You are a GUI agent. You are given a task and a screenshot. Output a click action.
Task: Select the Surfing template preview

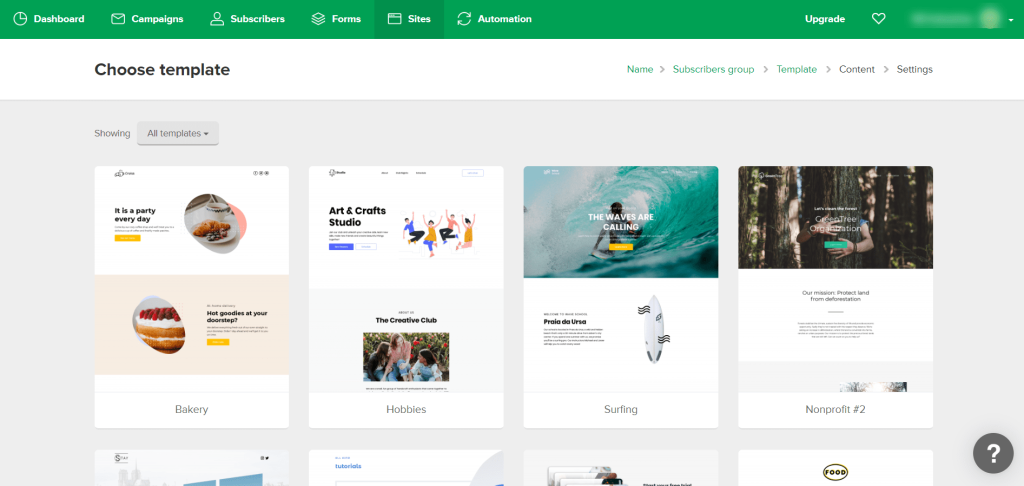[621, 280]
